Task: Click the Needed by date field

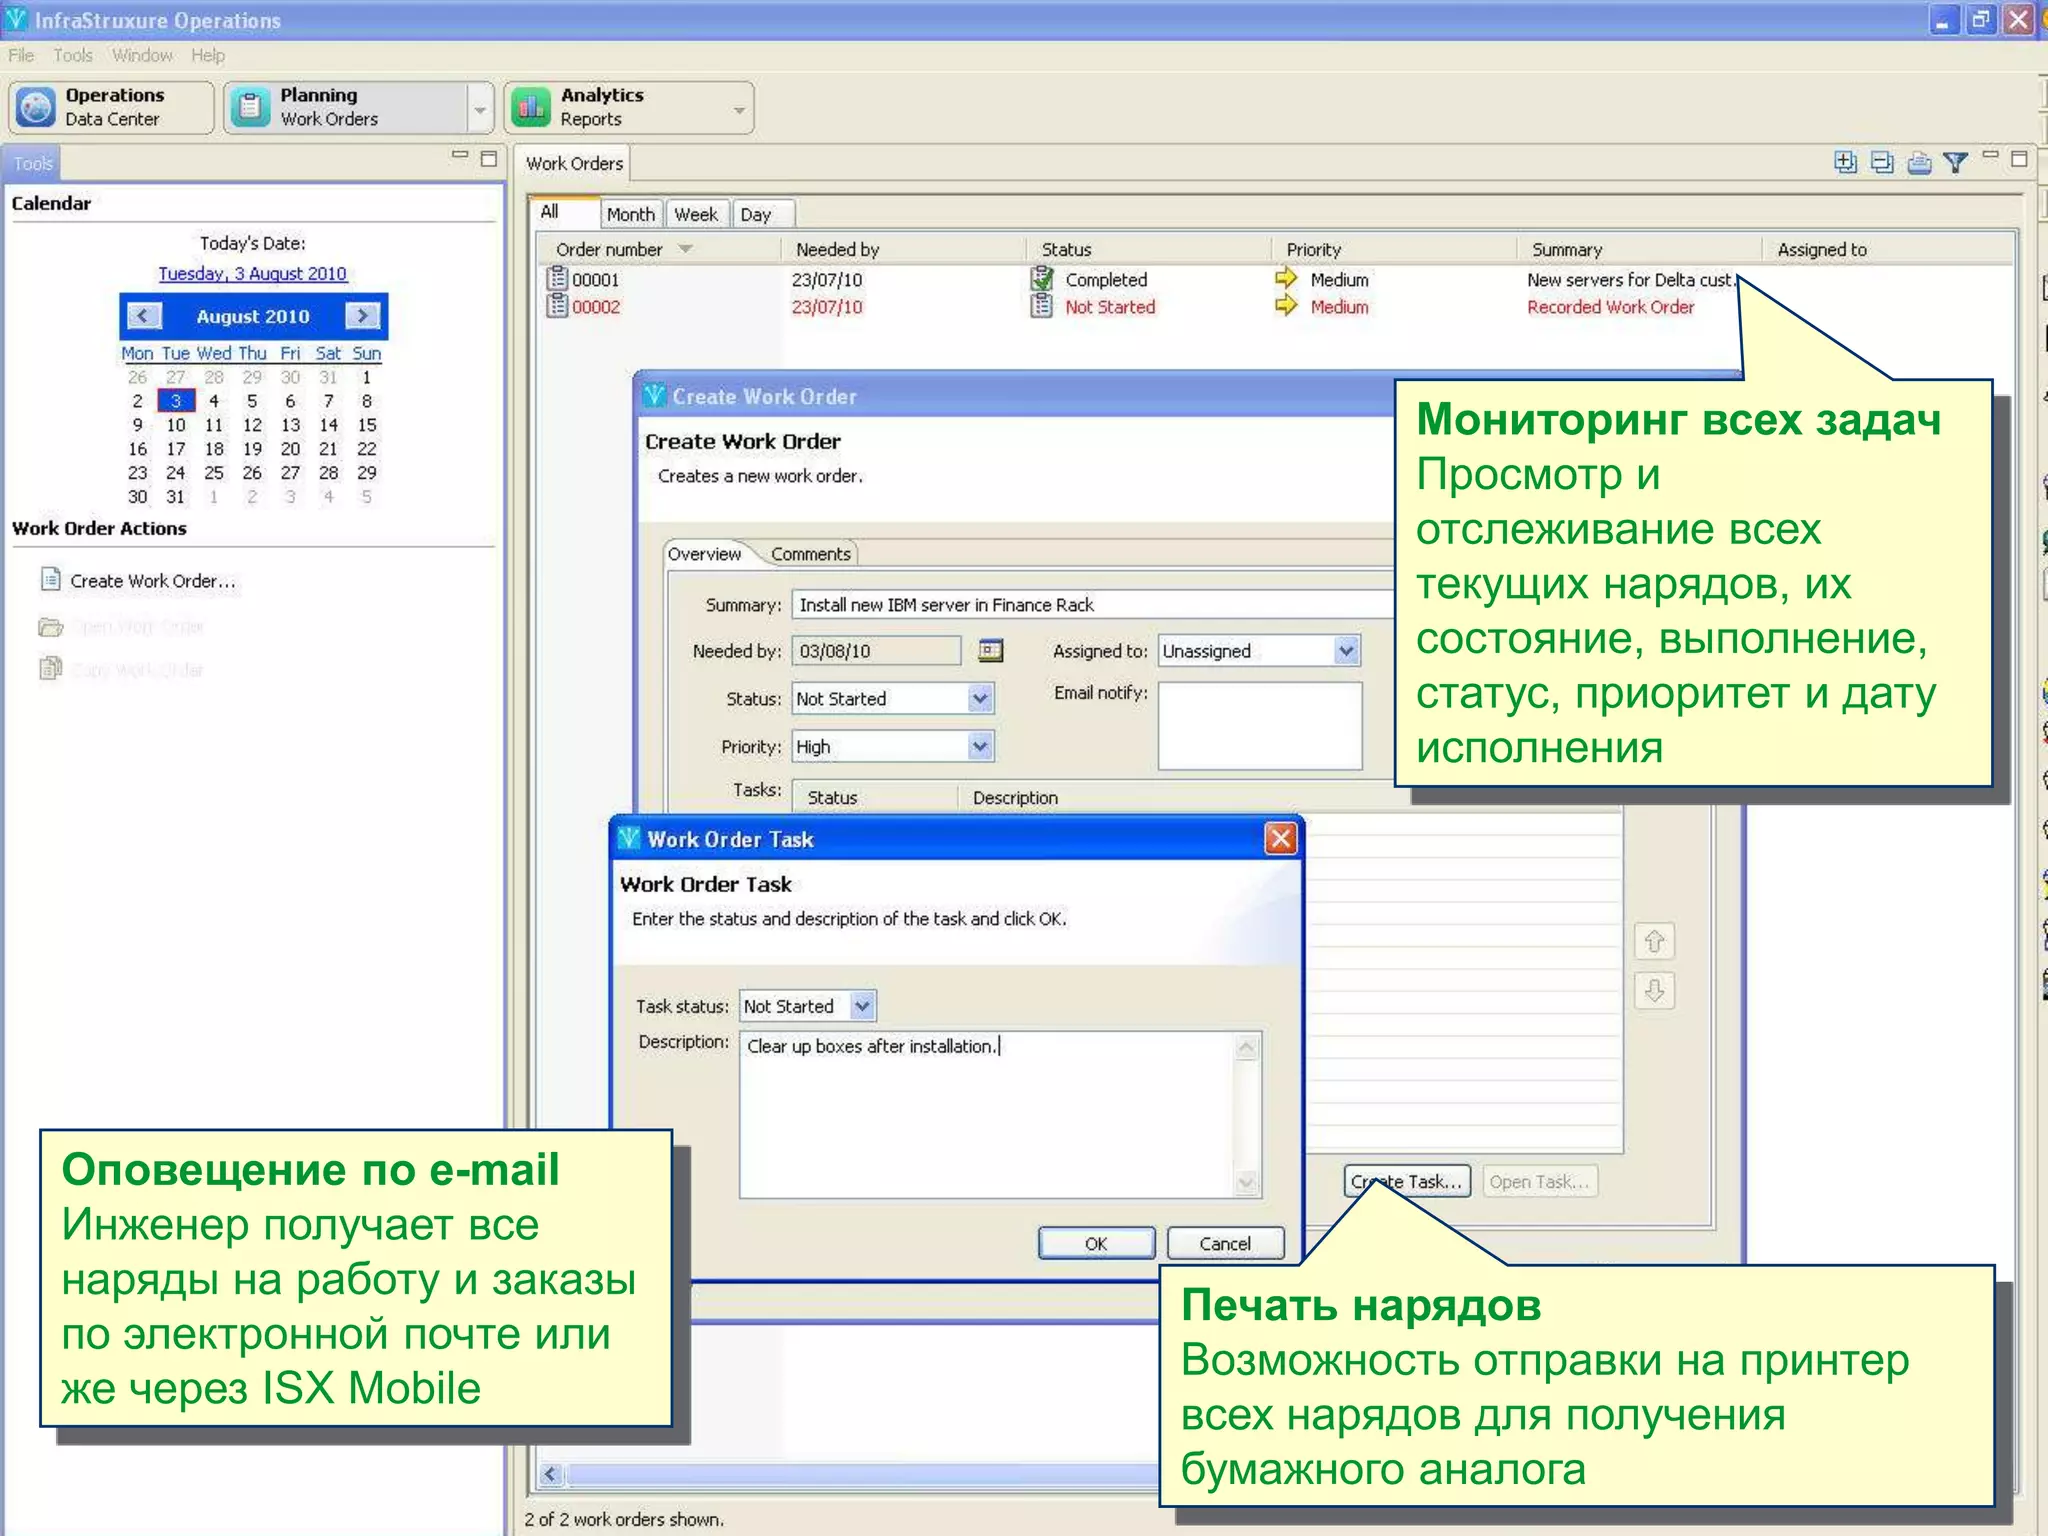Action: (x=876, y=651)
